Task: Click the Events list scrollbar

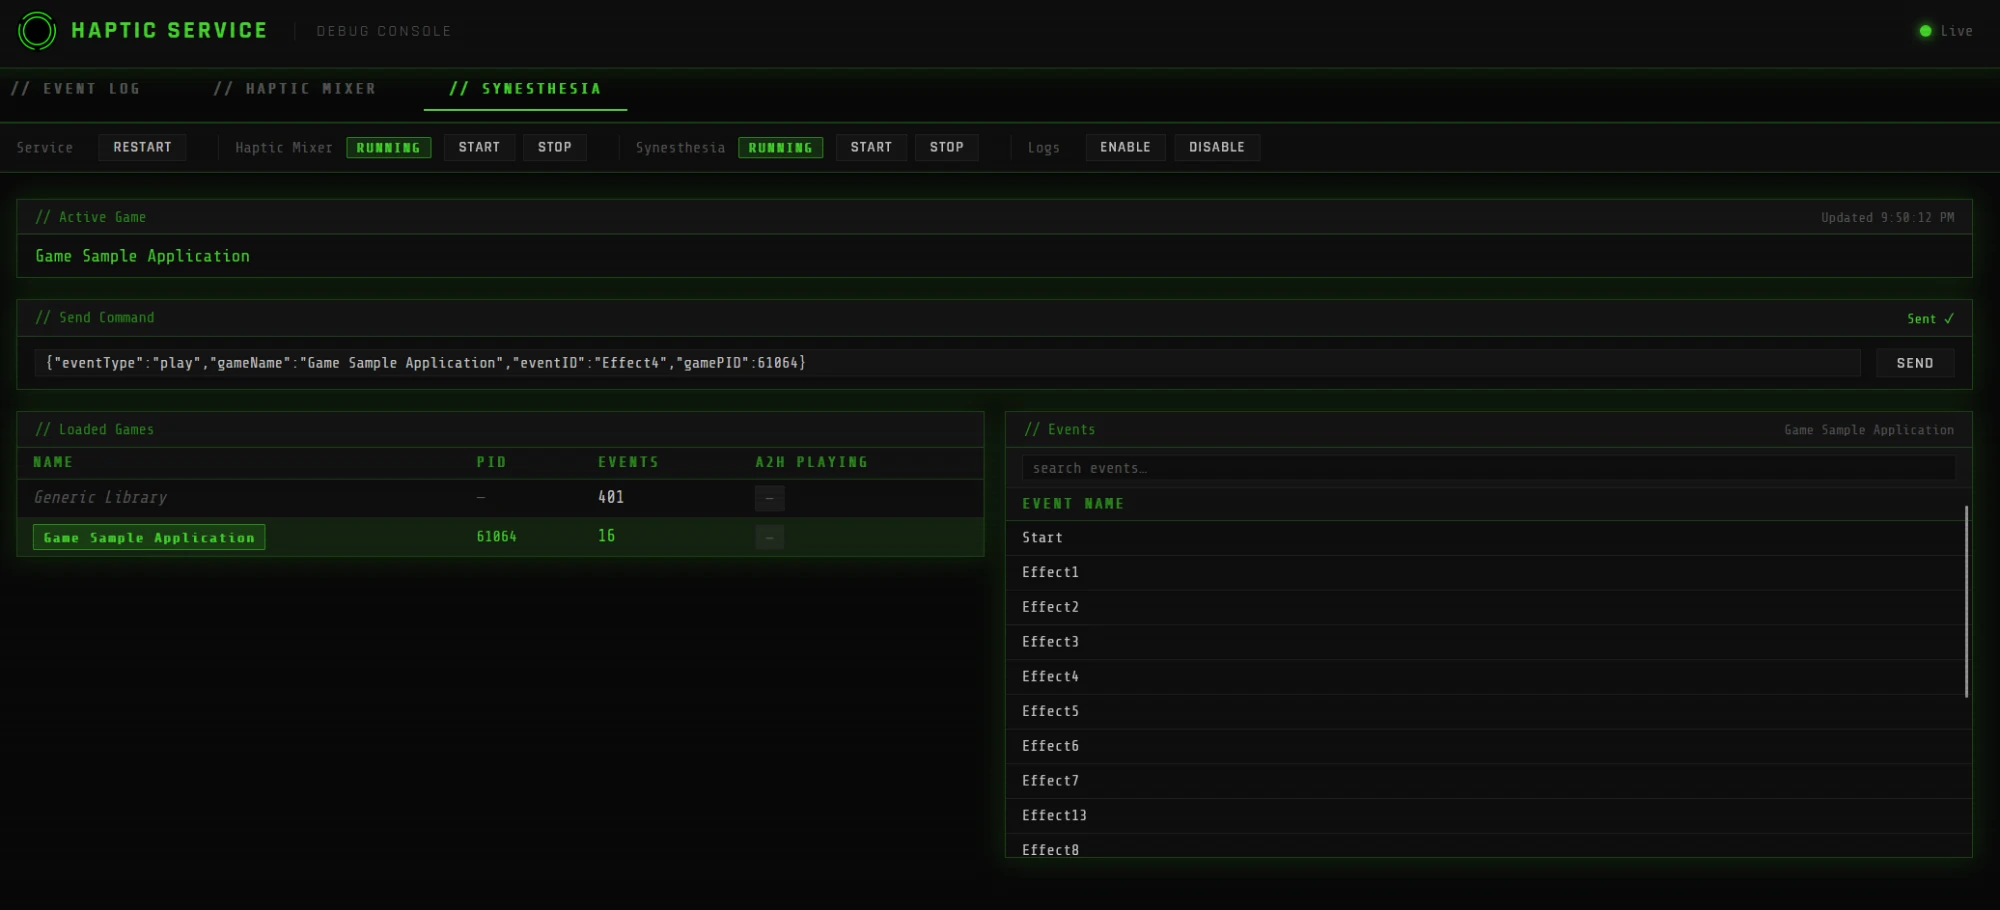Action: coord(1966,601)
